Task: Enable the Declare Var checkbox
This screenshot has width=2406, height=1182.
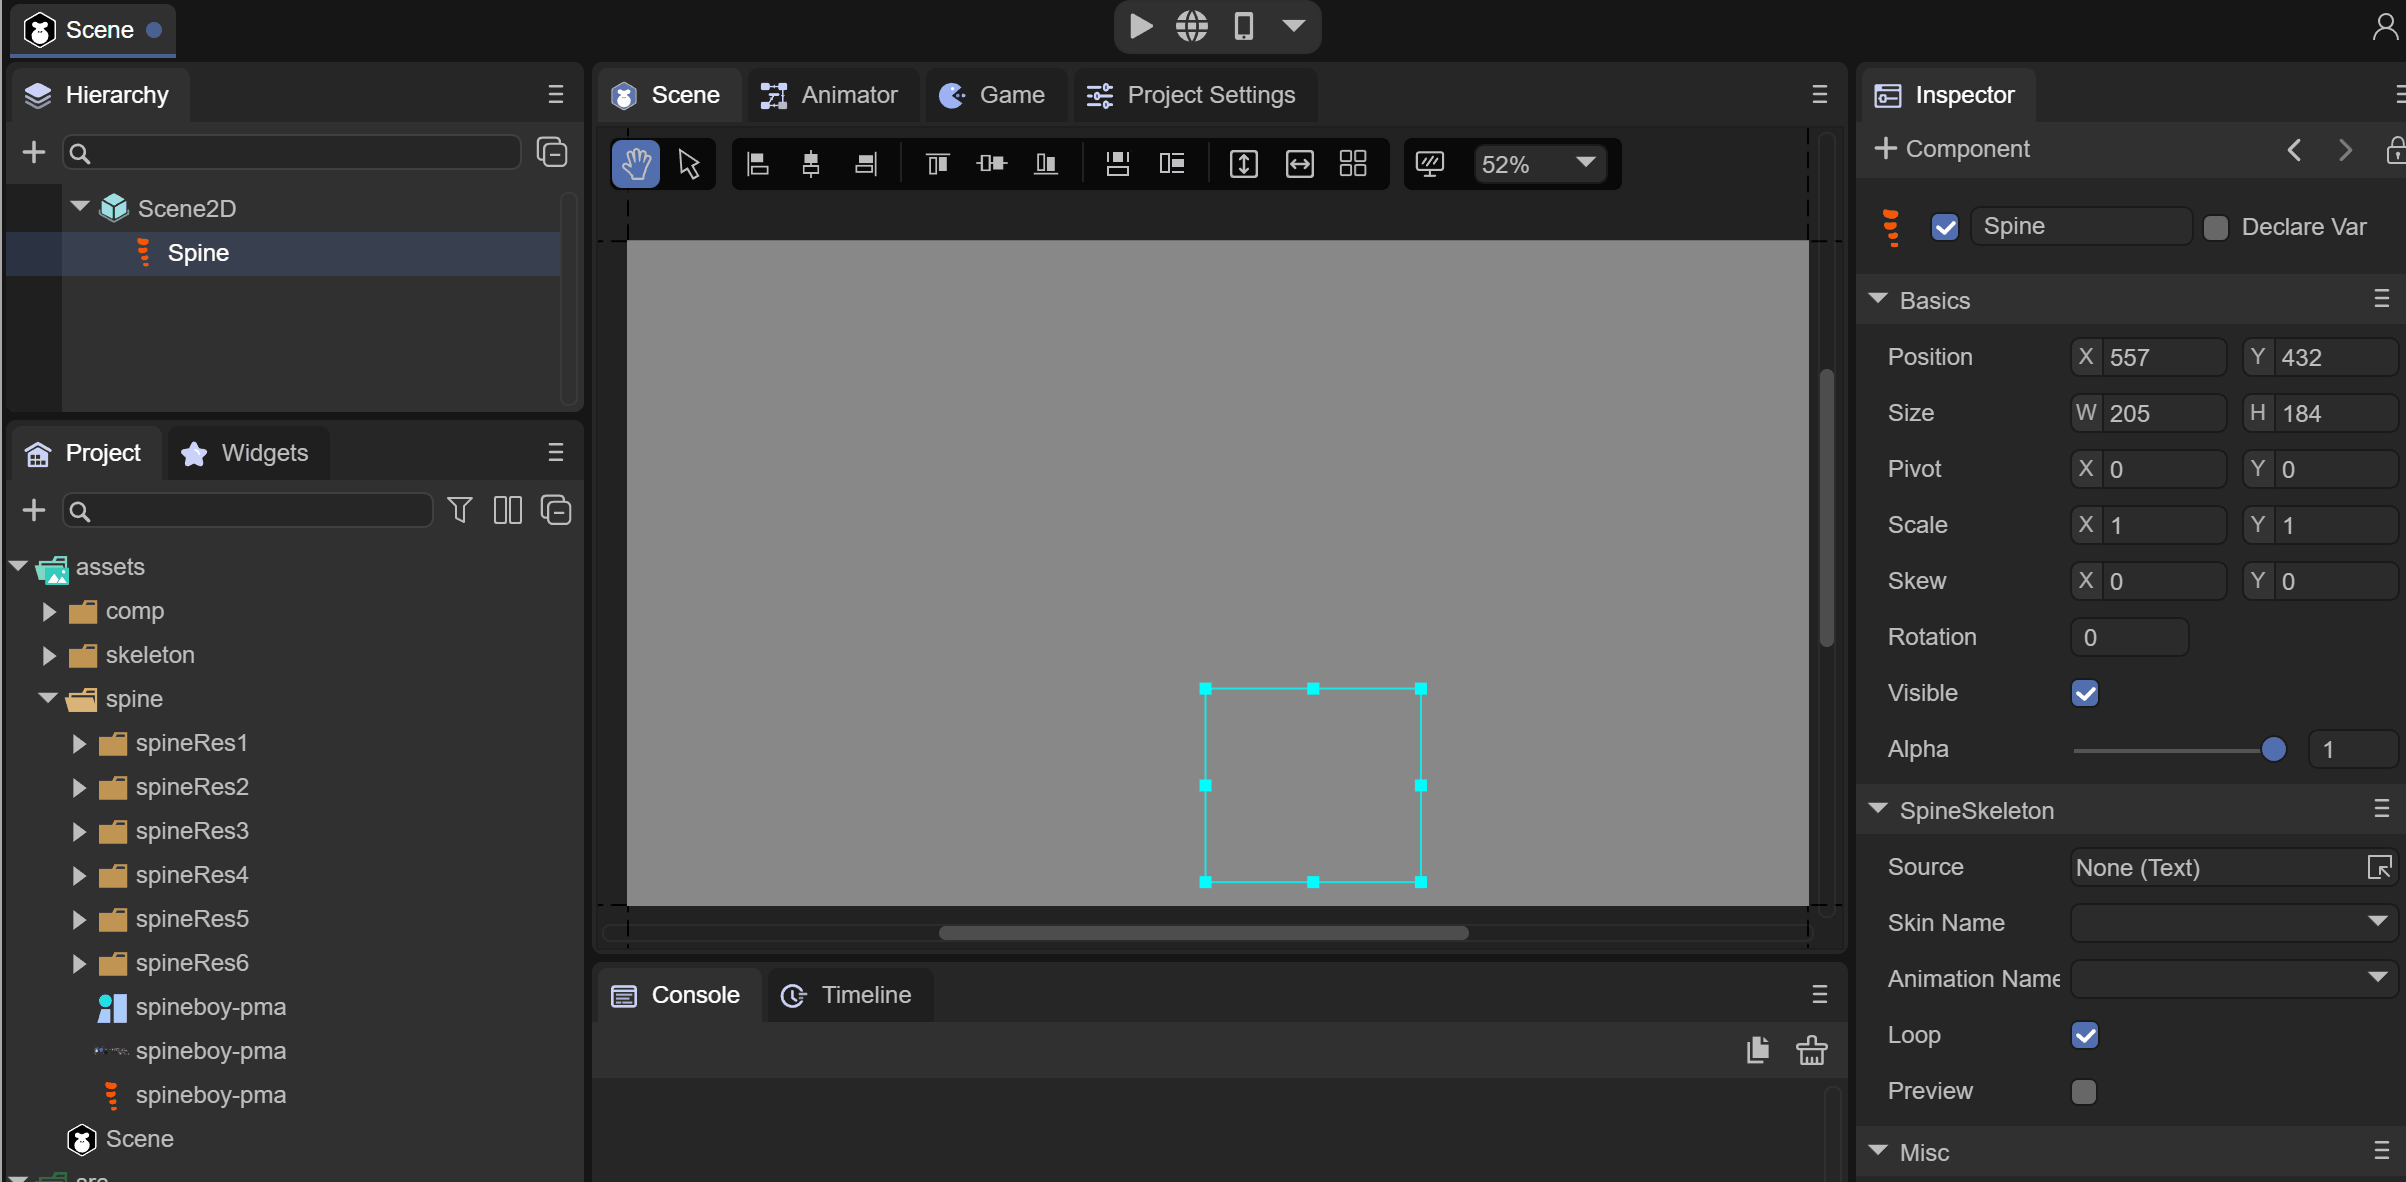Action: pos(2217,227)
